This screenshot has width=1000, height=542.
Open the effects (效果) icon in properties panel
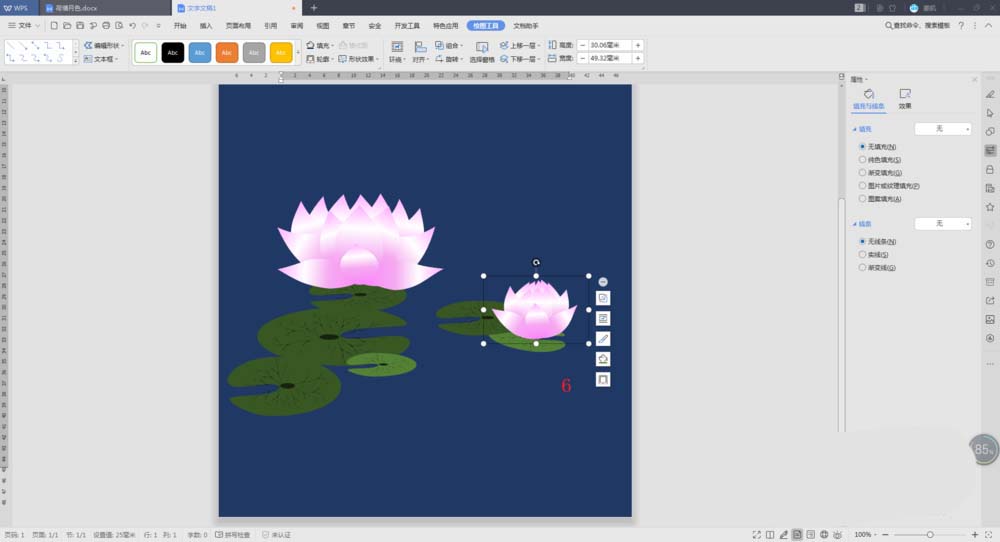click(x=905, y=99)
